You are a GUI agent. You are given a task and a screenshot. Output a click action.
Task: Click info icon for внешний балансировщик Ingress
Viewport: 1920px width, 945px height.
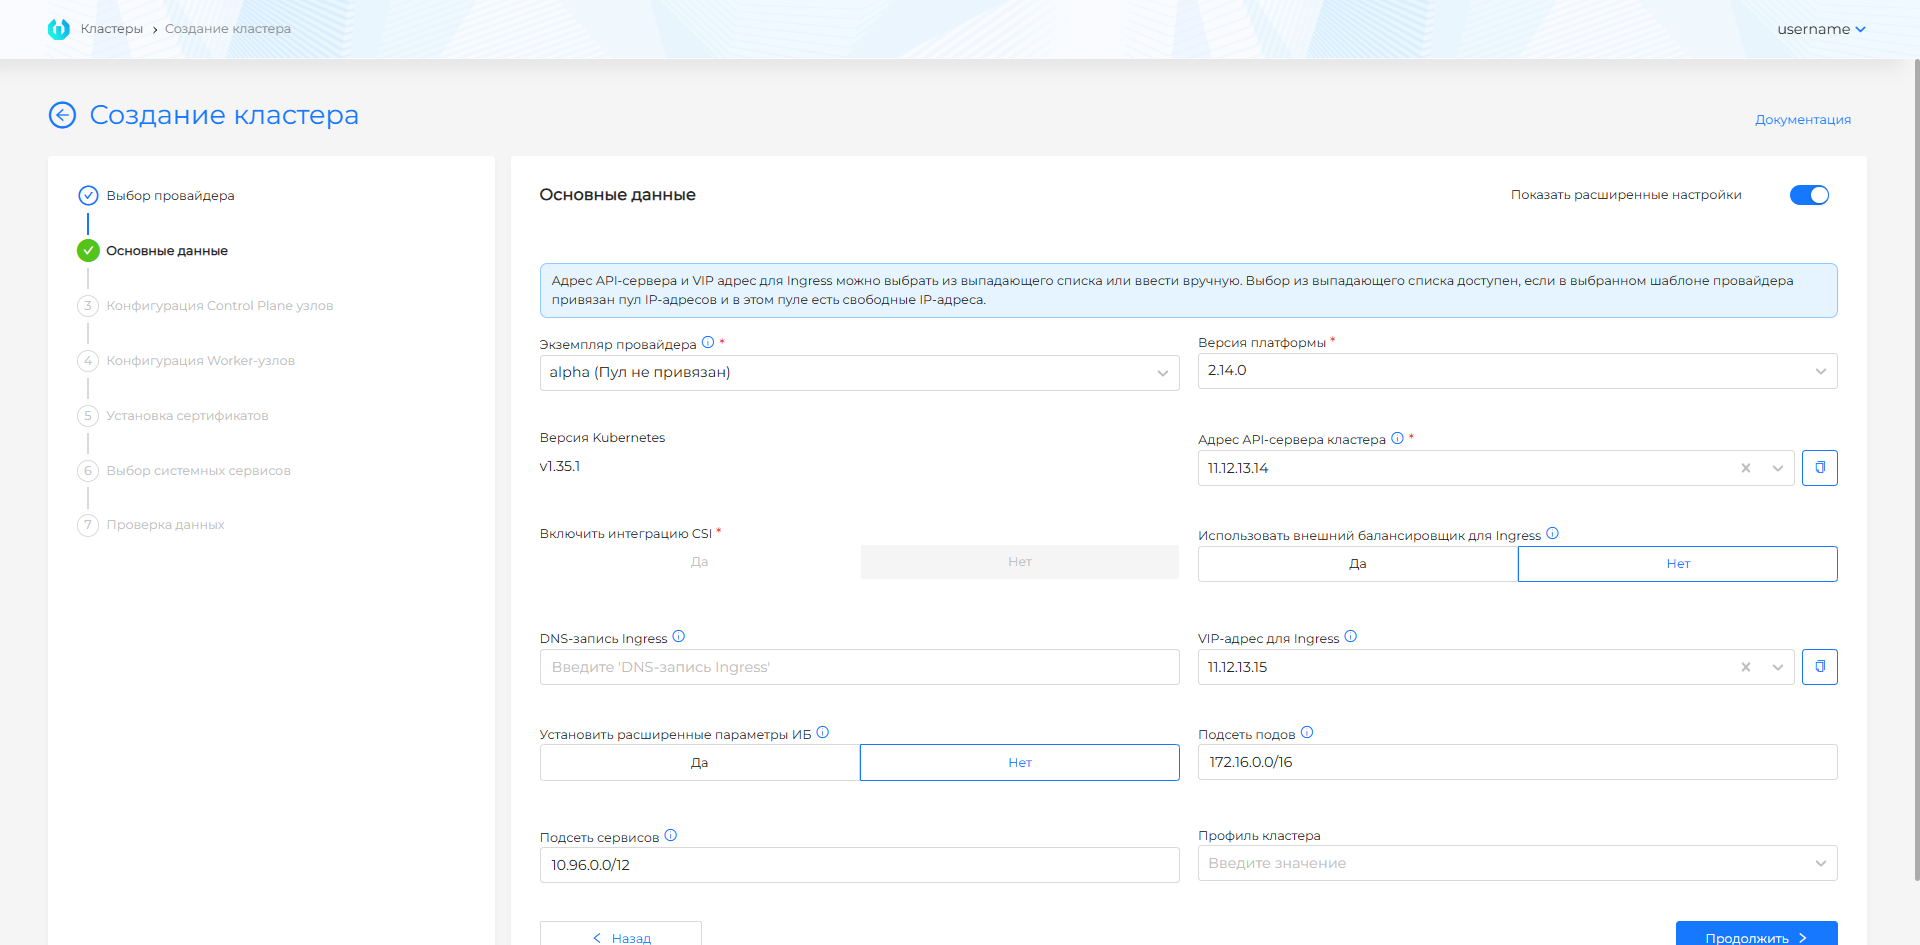click(x=1552, y=533)
